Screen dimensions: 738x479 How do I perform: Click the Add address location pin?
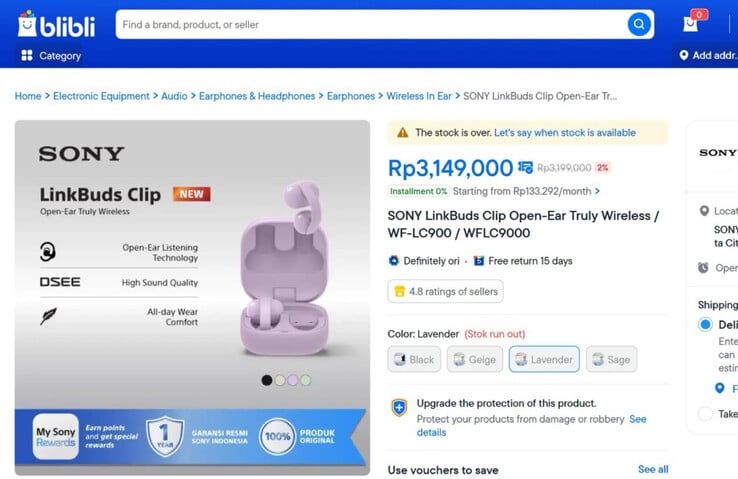[684, 56]
